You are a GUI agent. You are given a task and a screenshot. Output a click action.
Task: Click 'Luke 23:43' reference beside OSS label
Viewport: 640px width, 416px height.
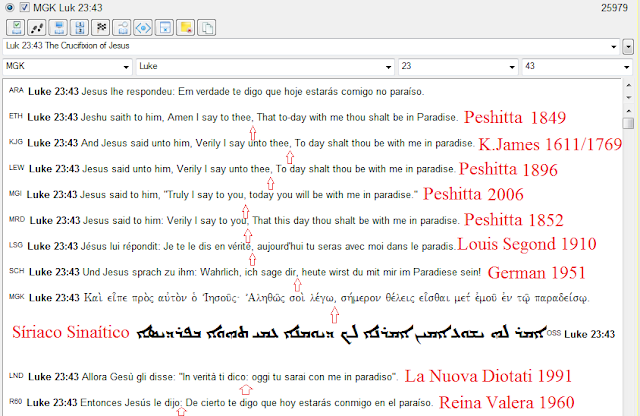589,334
